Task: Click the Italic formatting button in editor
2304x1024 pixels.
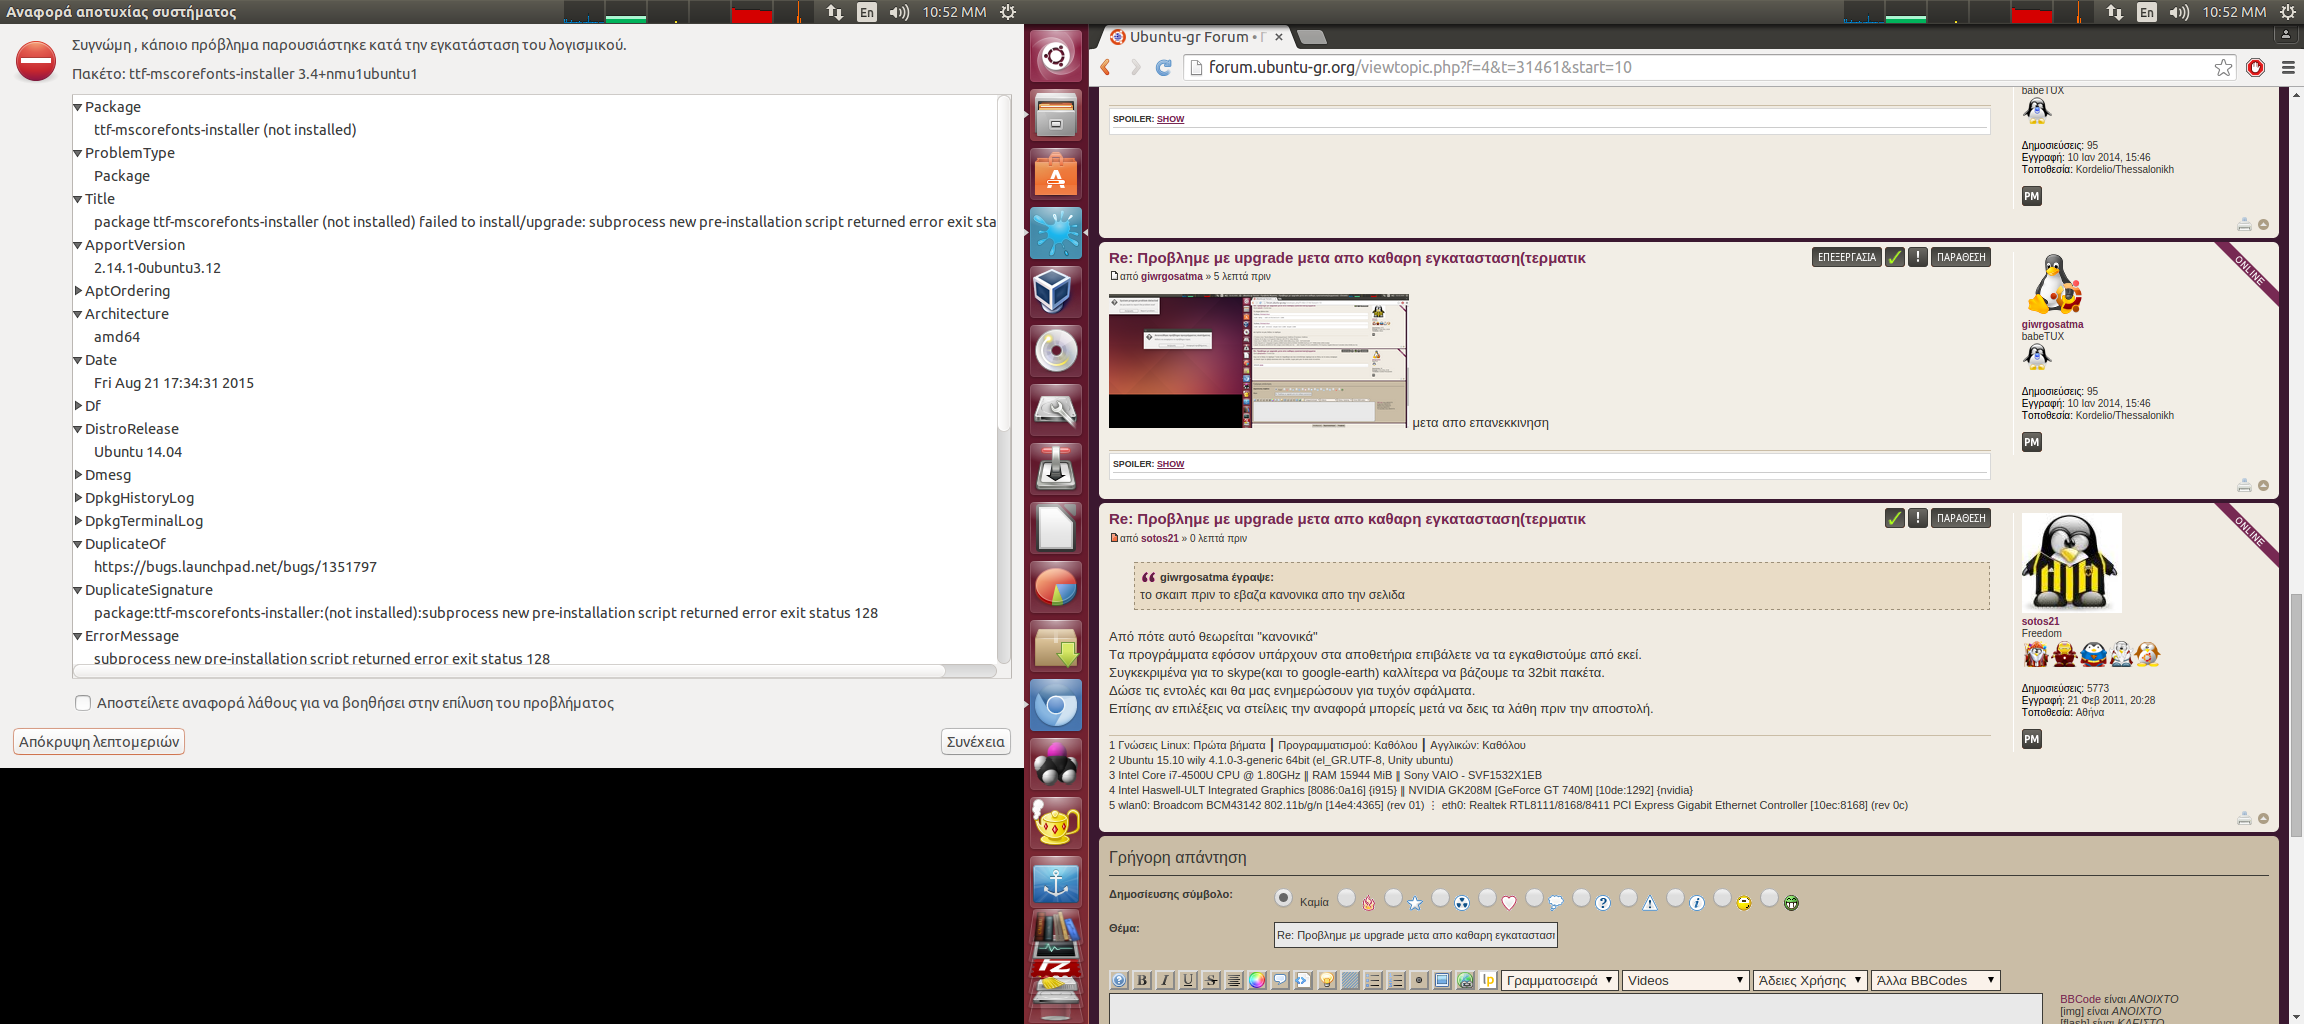Action: (x=1165, y=980)
